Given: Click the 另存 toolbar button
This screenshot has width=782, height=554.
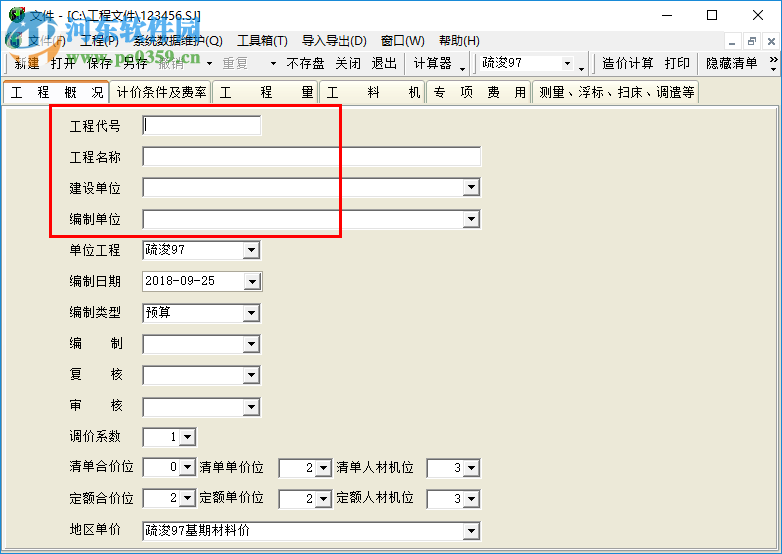Looking at the screenshot, I should coord(135,63).
